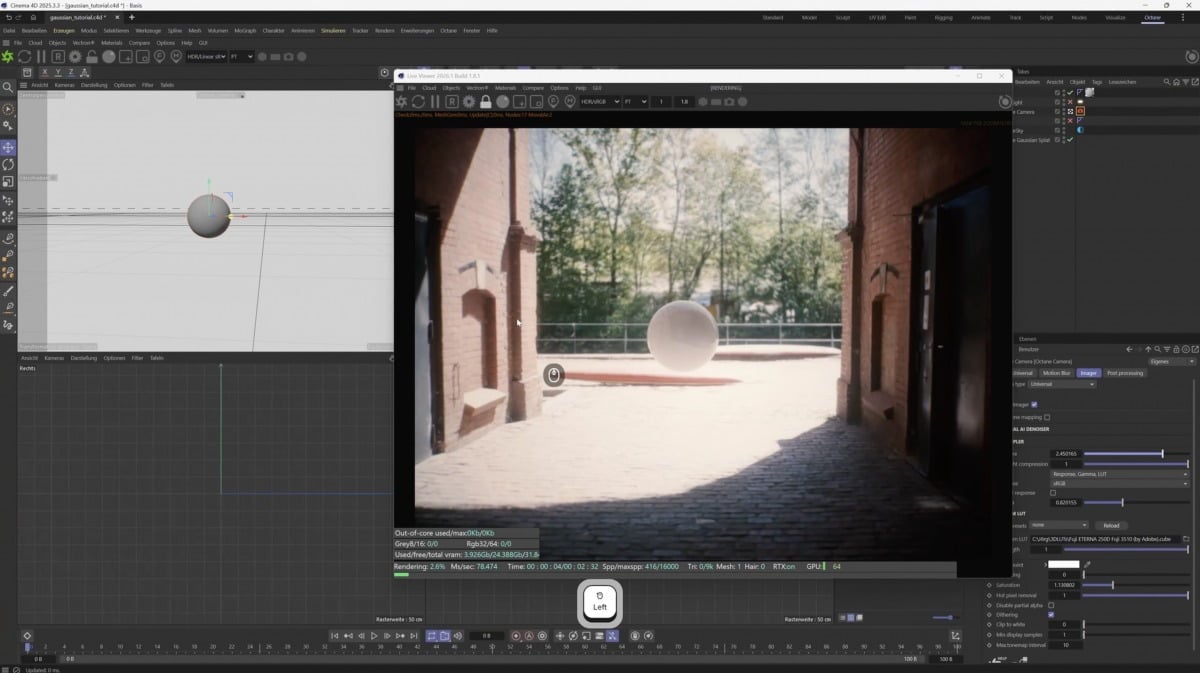Image resolution: width=1200 pixels, height=673 pixels.
Task: Open settings gear in docked Octane toolbar
Action: 75,57
